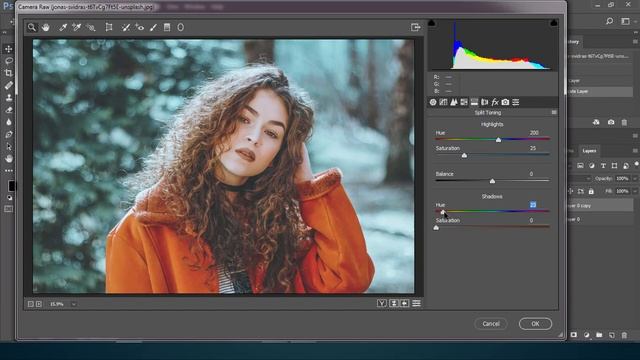Click the zoom out button below preview
640x360 pixels.
[31, 304]
